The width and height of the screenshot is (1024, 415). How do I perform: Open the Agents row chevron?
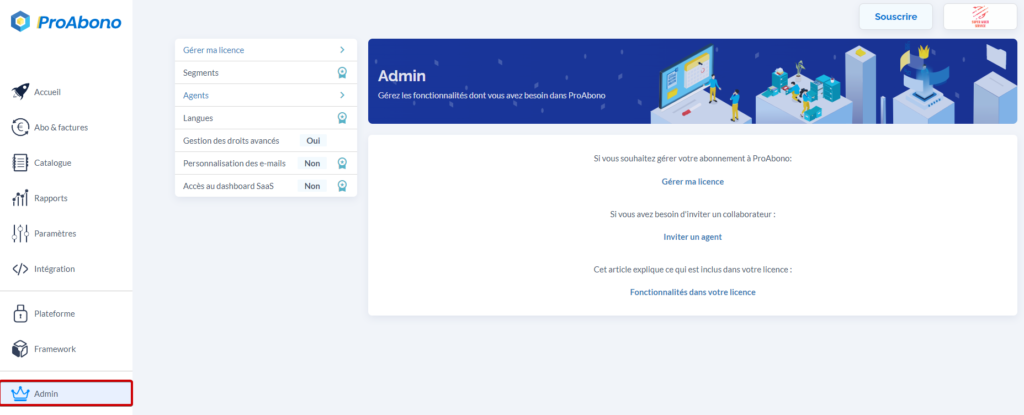click(342, 95)
